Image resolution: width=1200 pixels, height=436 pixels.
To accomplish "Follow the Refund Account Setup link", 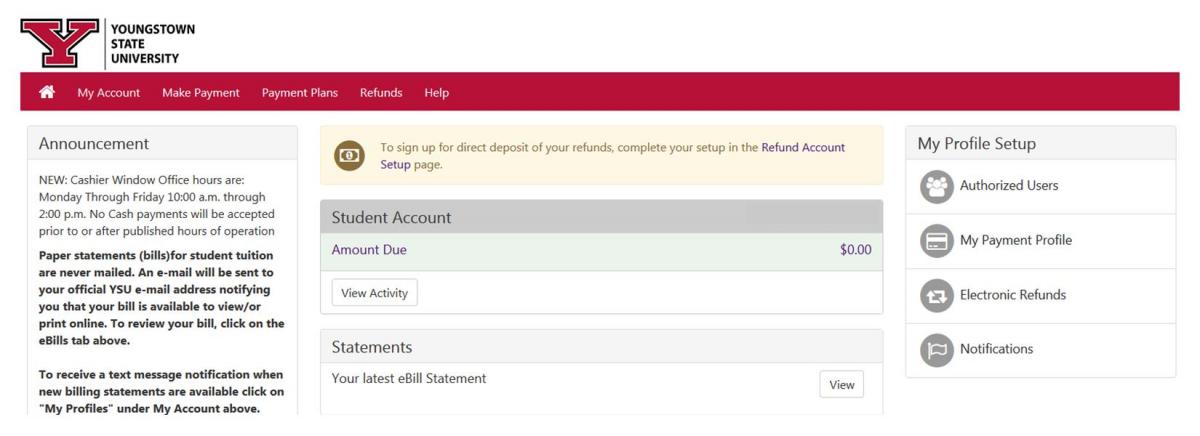I will [802, 147].
